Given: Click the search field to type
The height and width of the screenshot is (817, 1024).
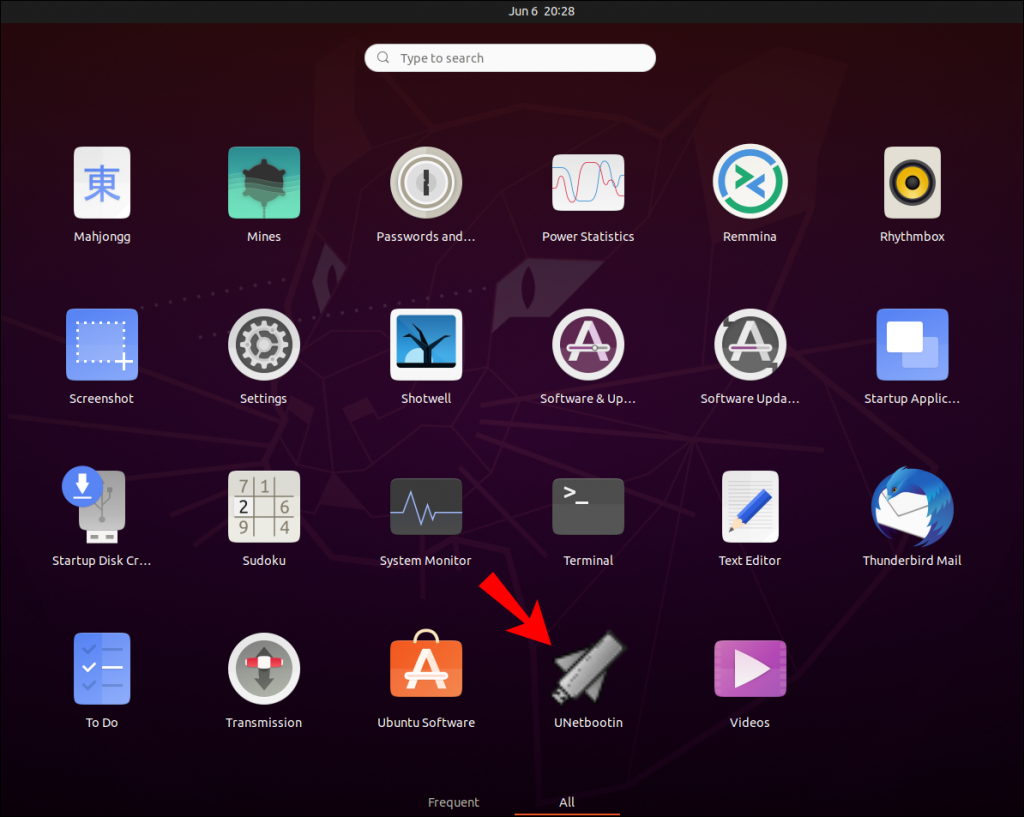Looking at the screenshot, I should pyautogui.click(x=510, y=57).
